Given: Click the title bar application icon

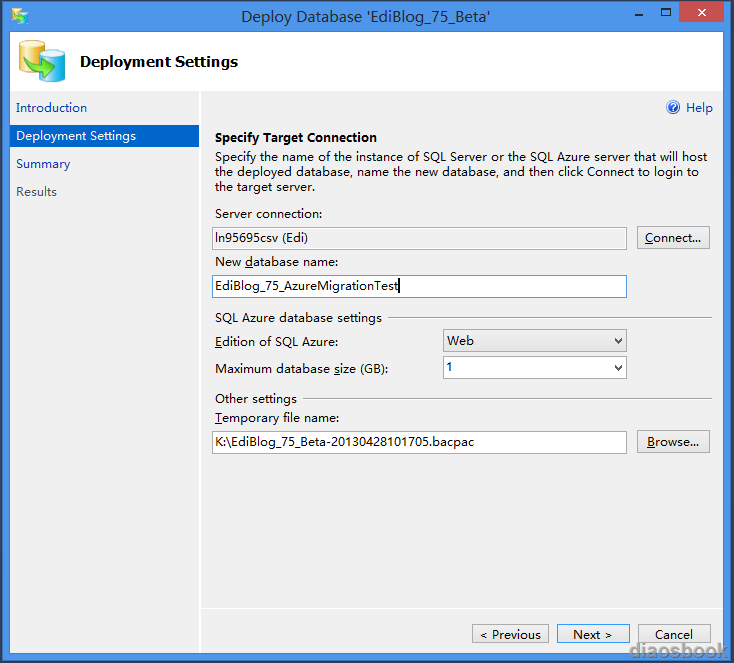Looking at the screenshot, I should [20, 16].
